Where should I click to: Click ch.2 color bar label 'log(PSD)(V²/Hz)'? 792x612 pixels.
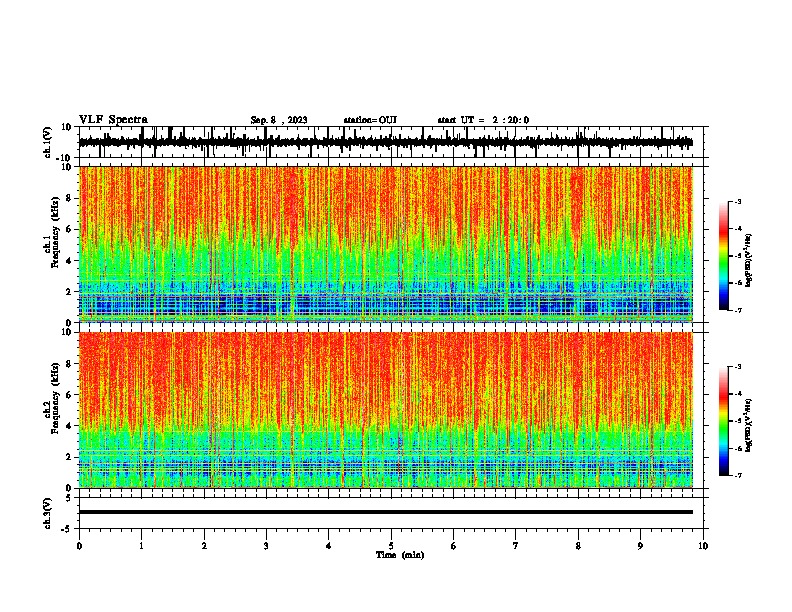tap(749, 425)
